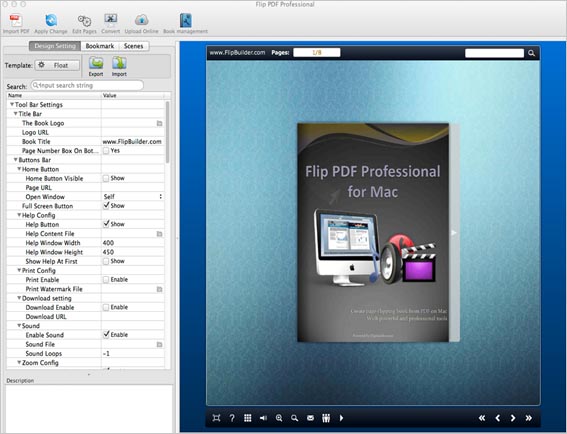Click the Import PDF toolbar icon
Image resolution: width=567 pixels, height=434 pixels.
(16, 21)
